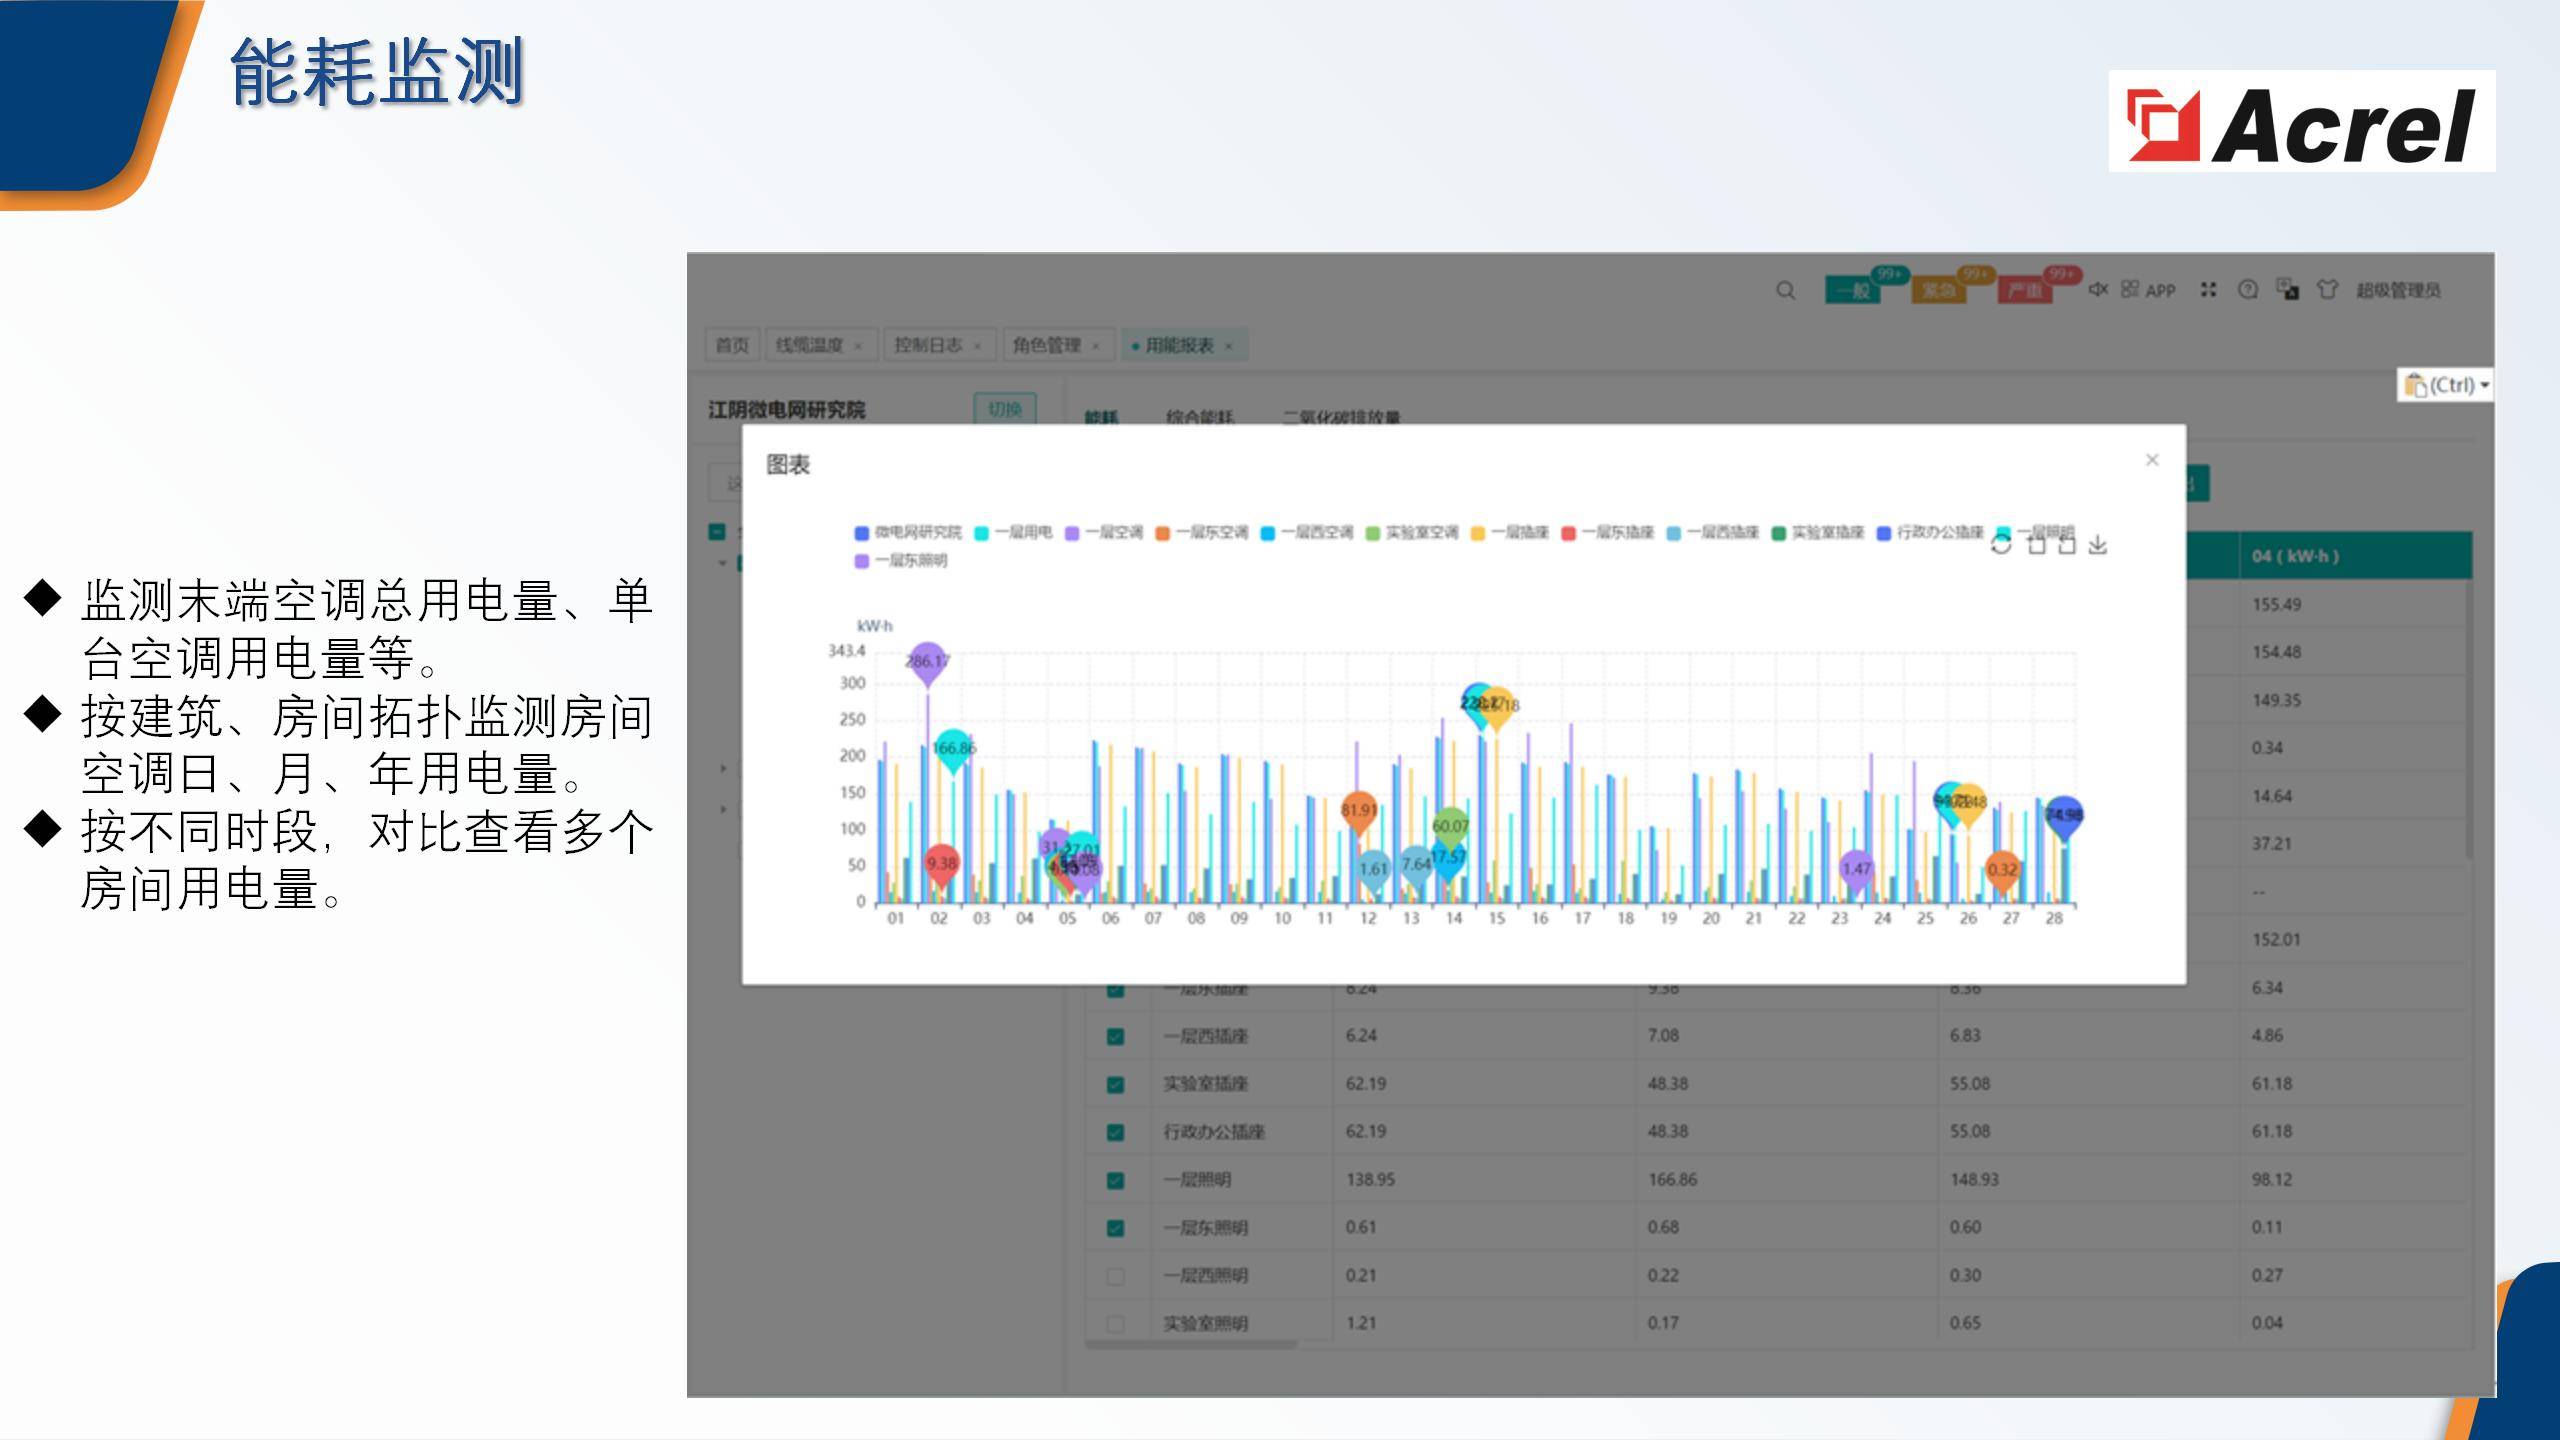
Task: Toggle fullscreen with the expand icon
Action: (x=2208, y=289)
